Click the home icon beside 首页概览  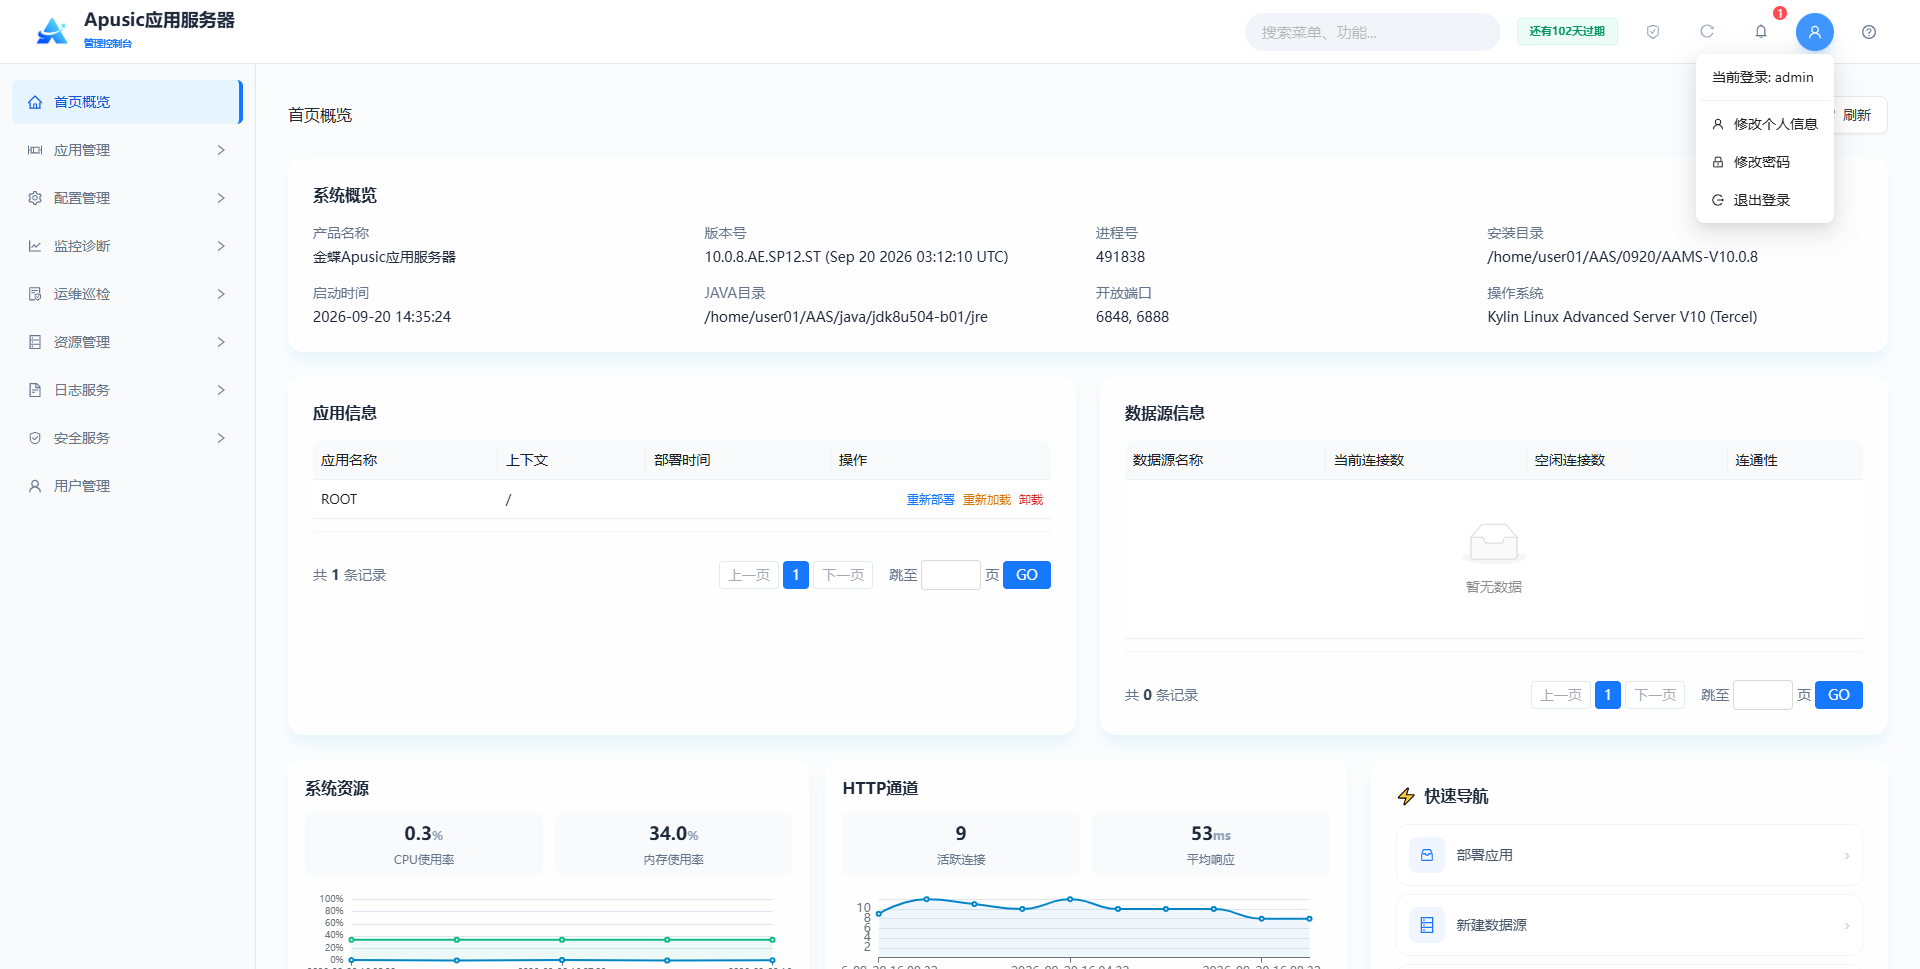(x=35, y=102)
